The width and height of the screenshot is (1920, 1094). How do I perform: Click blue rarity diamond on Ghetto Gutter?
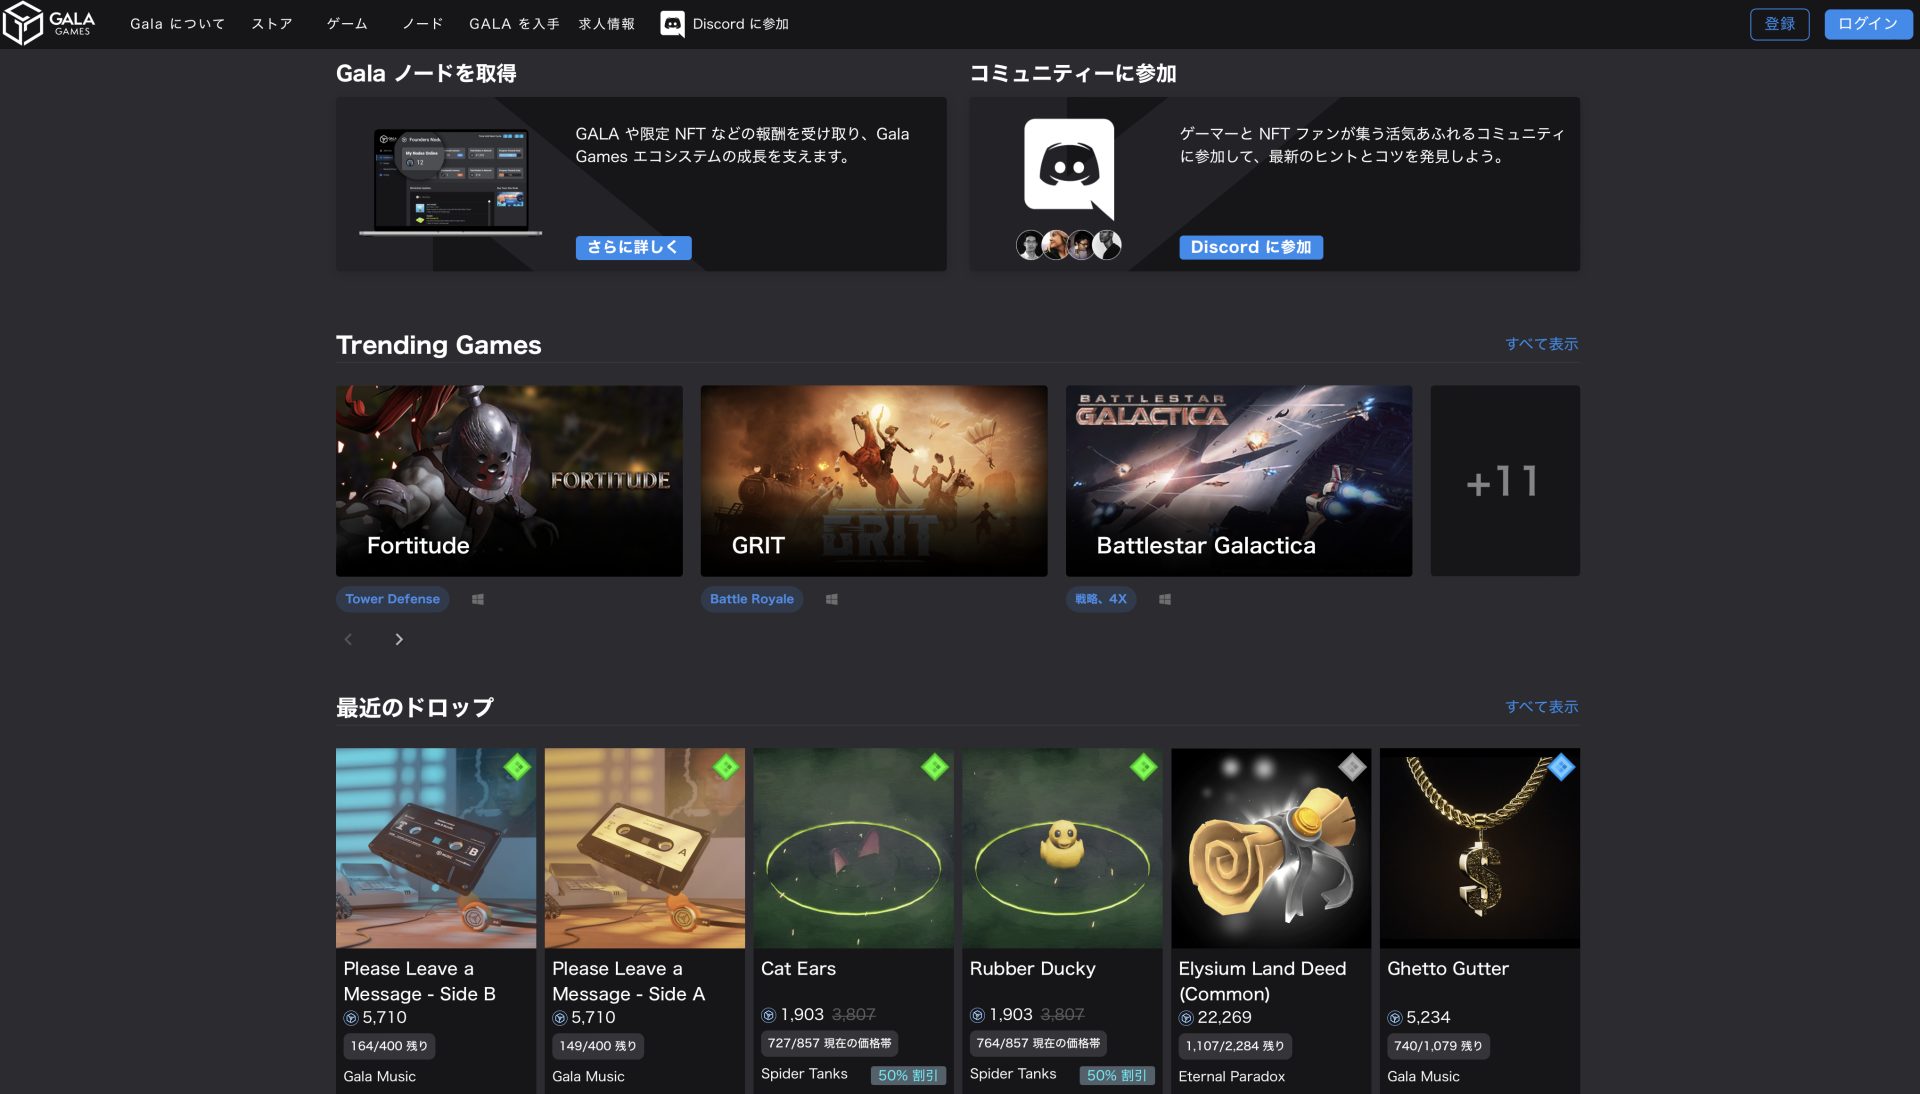(x=1561, y=767)
